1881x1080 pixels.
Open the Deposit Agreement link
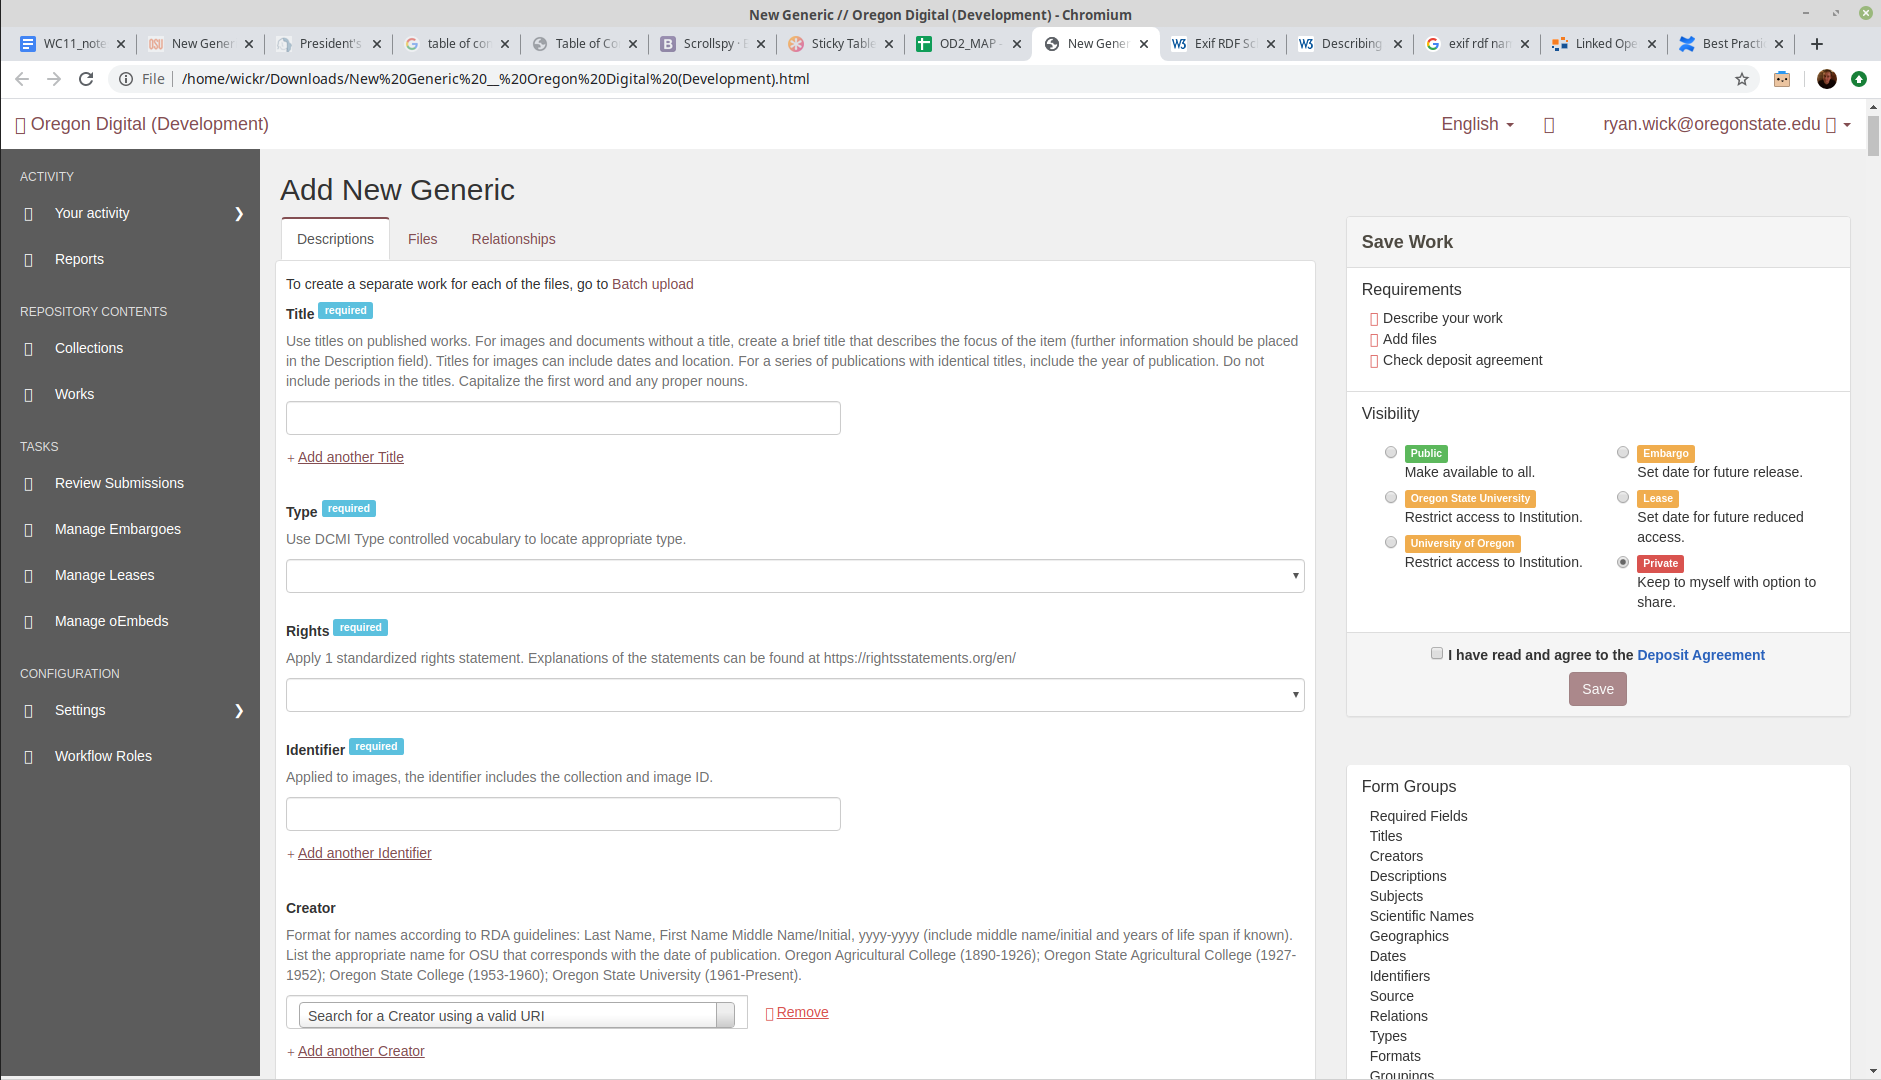click(x=1701, y=655)
